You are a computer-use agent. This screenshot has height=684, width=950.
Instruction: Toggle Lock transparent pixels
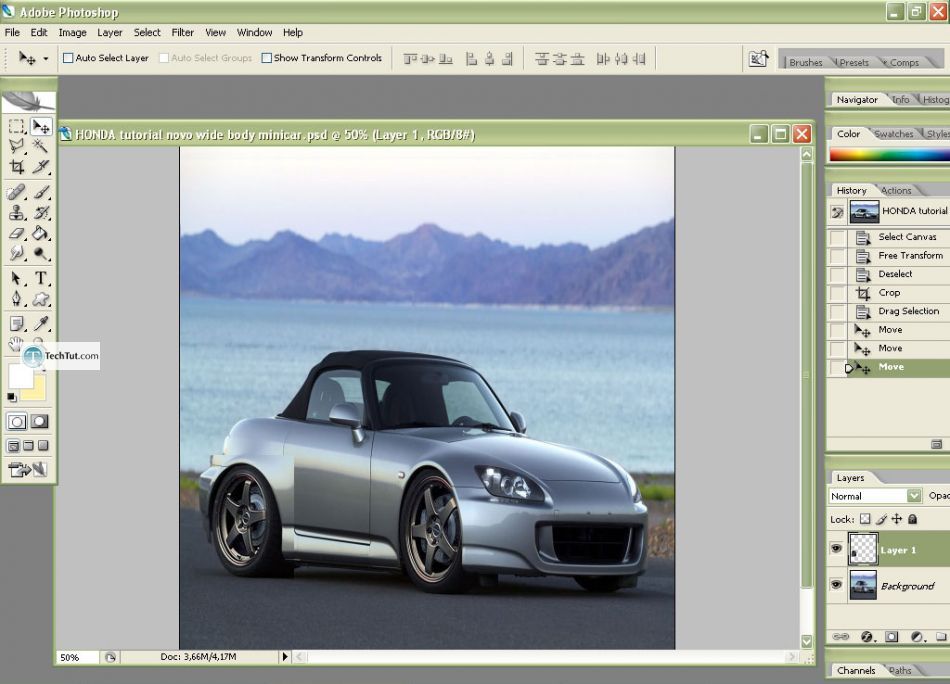[x=865, y=519]
